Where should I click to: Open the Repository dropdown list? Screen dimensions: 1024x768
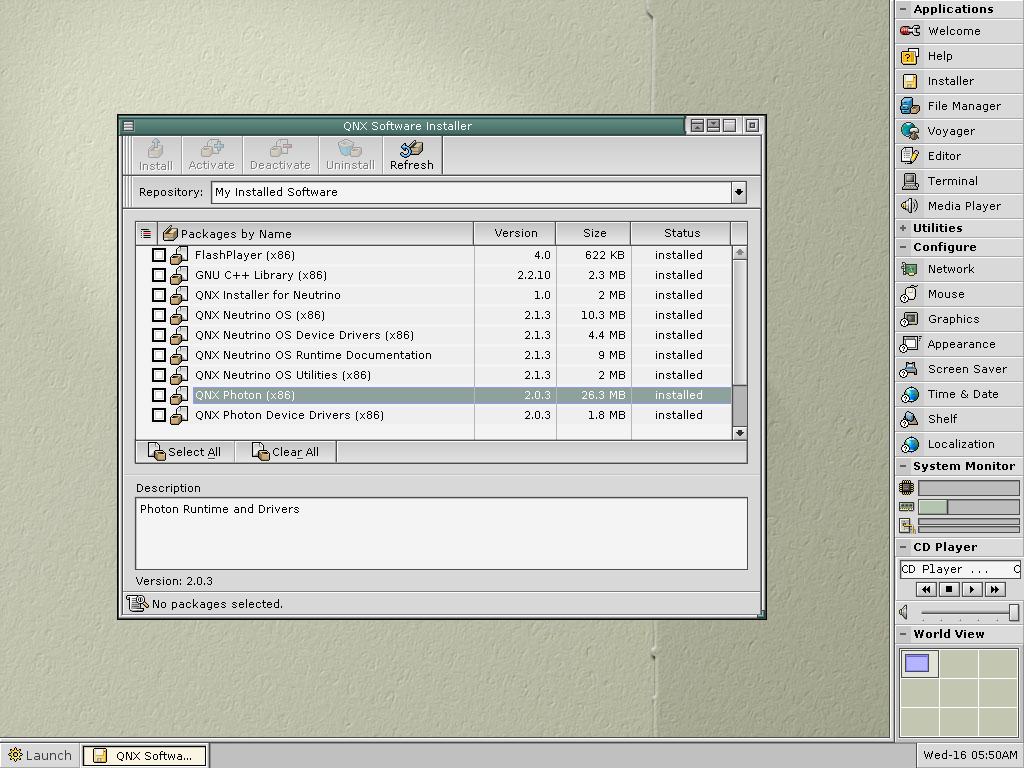click(738, 192)
